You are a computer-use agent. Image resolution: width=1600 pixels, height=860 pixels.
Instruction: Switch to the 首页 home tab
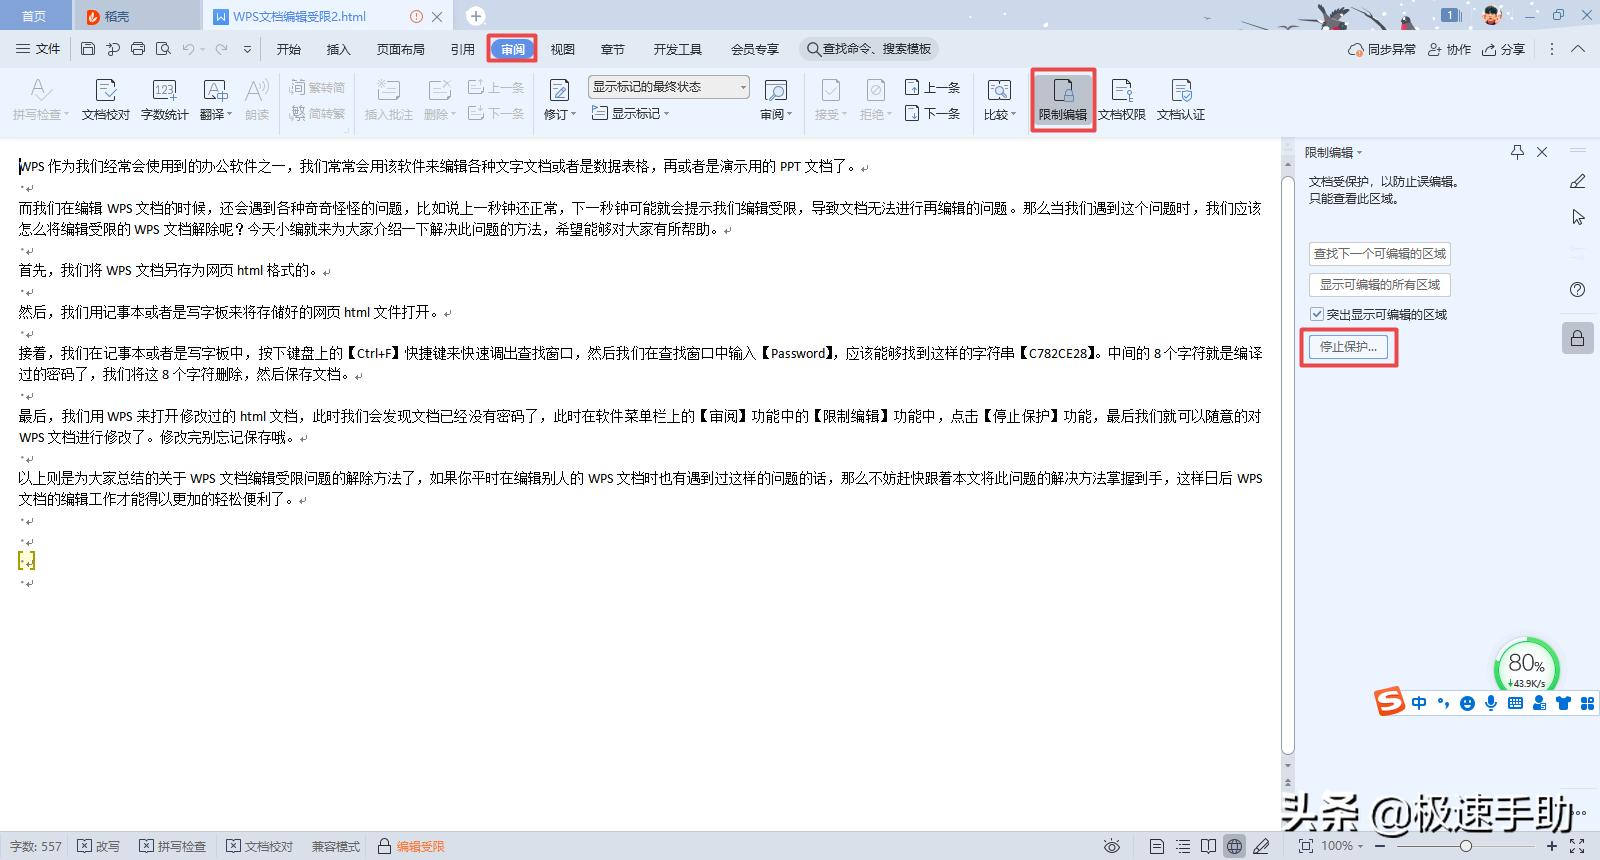(x=34, y=16)
